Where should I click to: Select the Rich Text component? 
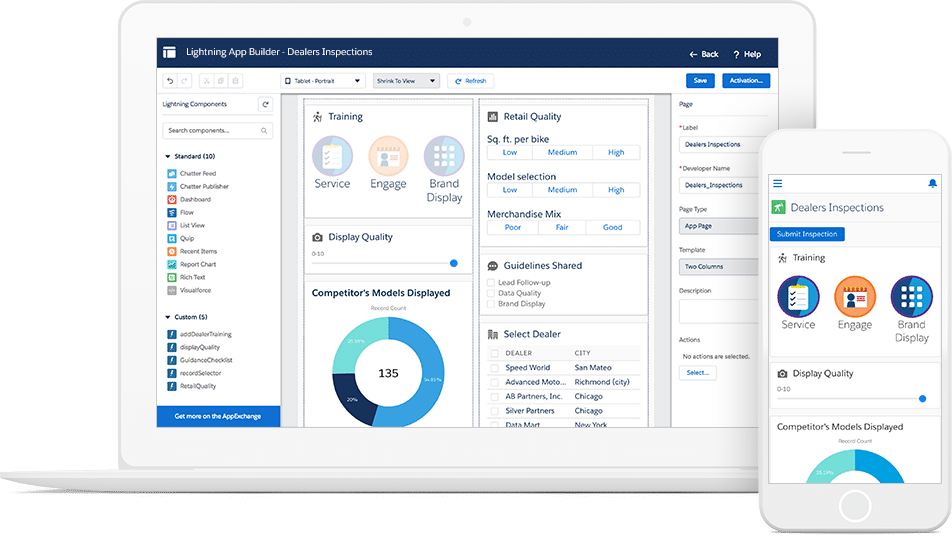pos(186,278)
